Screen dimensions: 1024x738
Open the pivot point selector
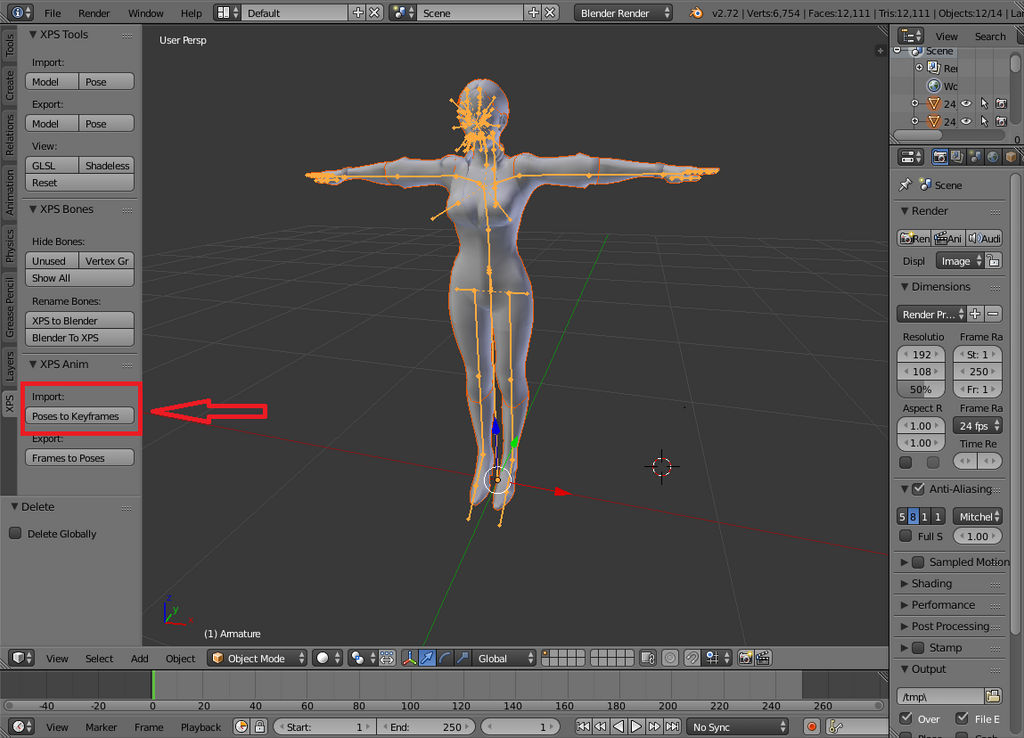click(362, 658)
